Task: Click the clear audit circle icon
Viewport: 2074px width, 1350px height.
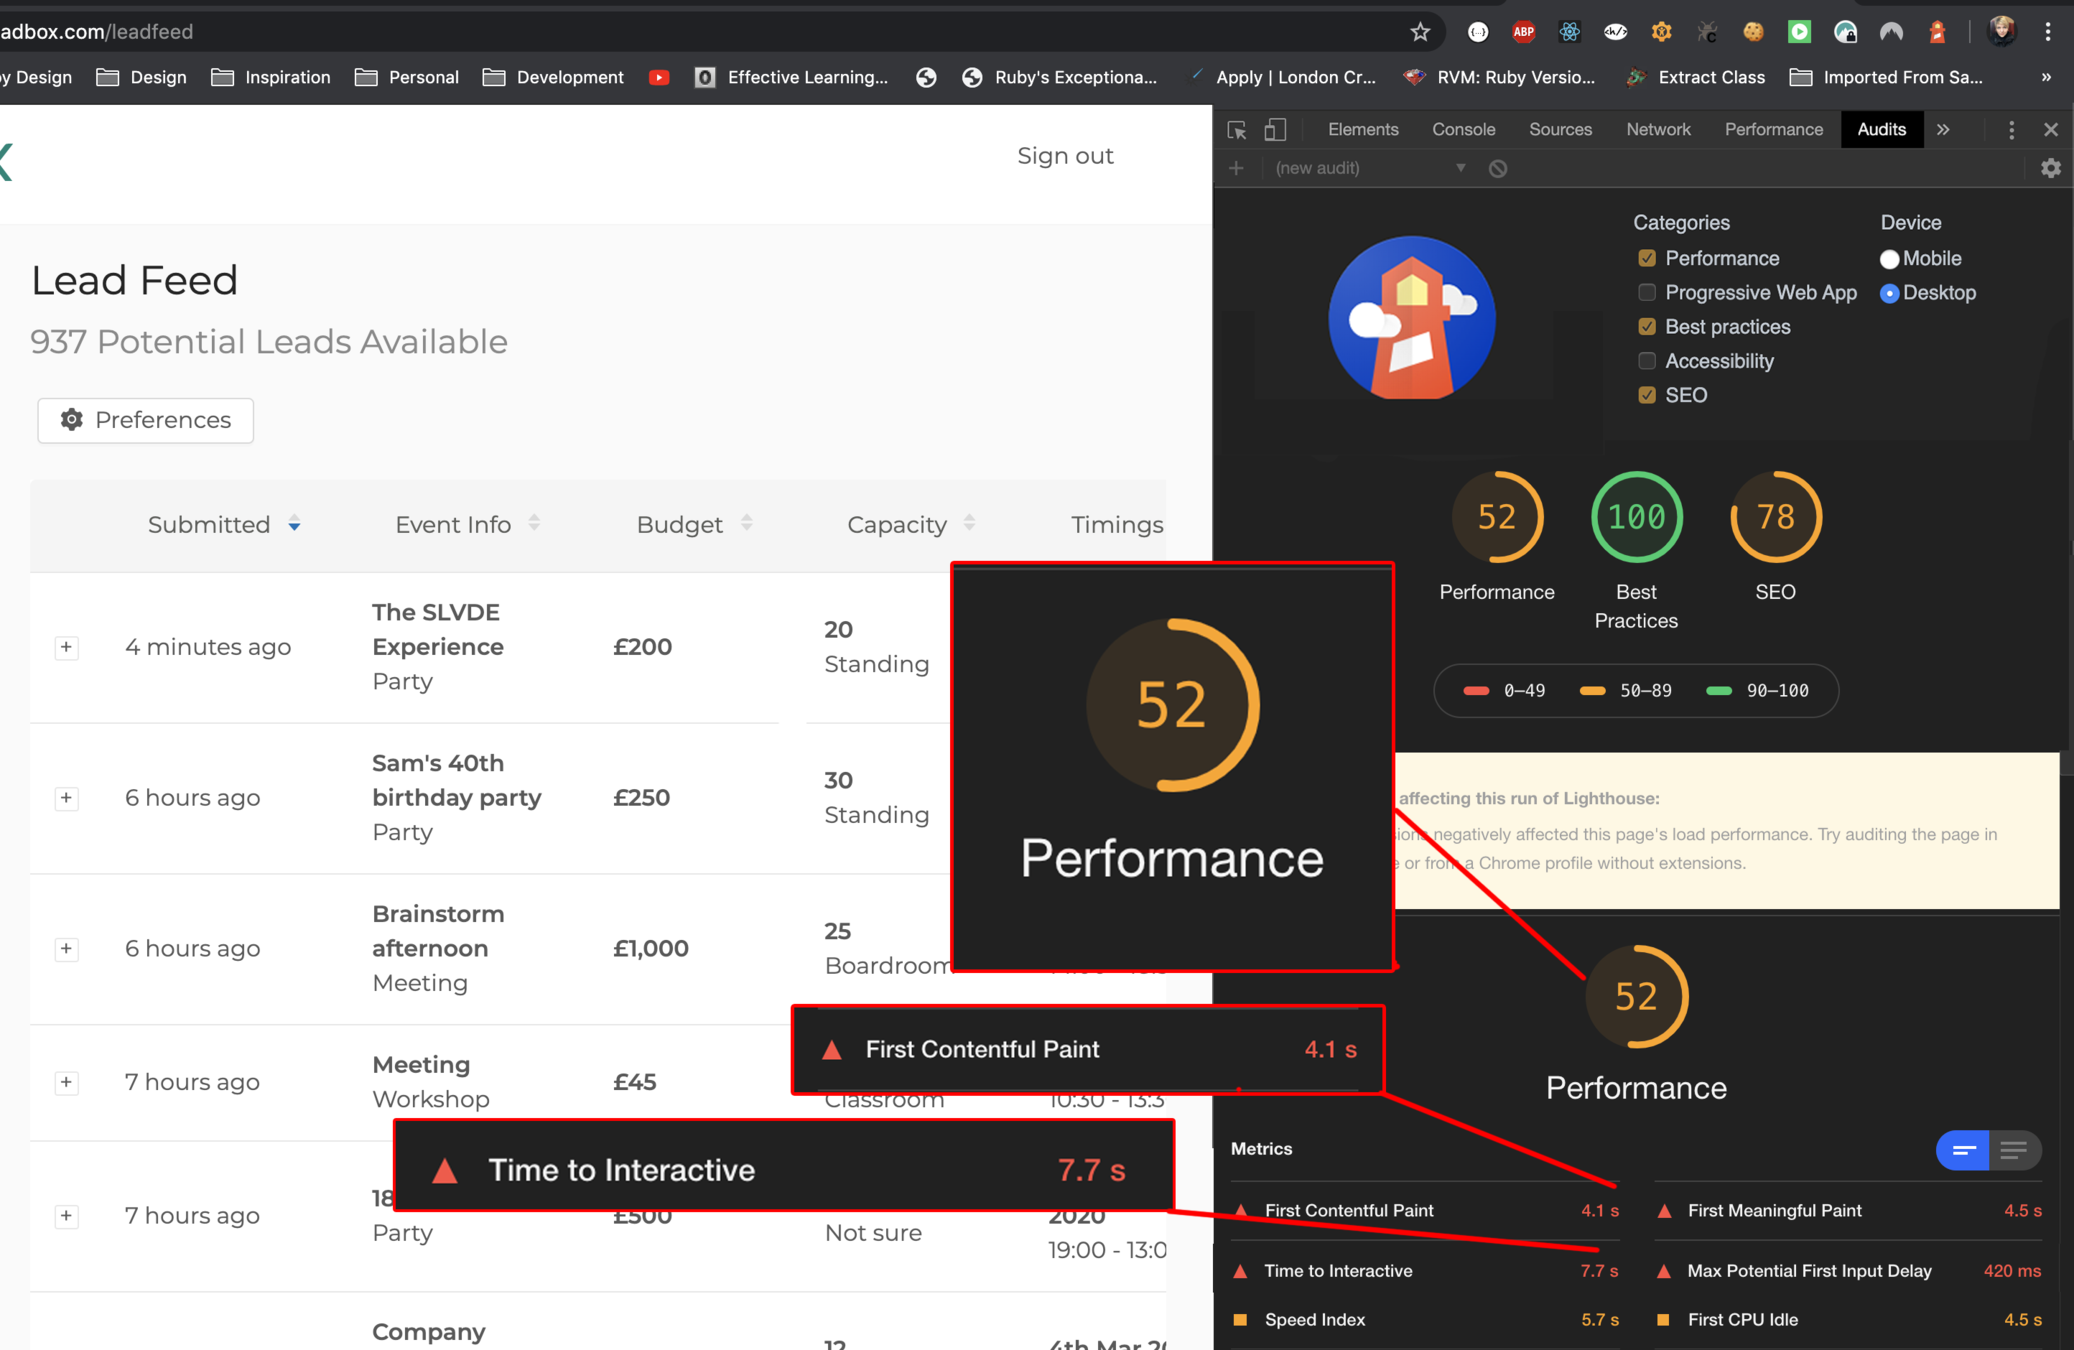Action: tap(1497, 168)
